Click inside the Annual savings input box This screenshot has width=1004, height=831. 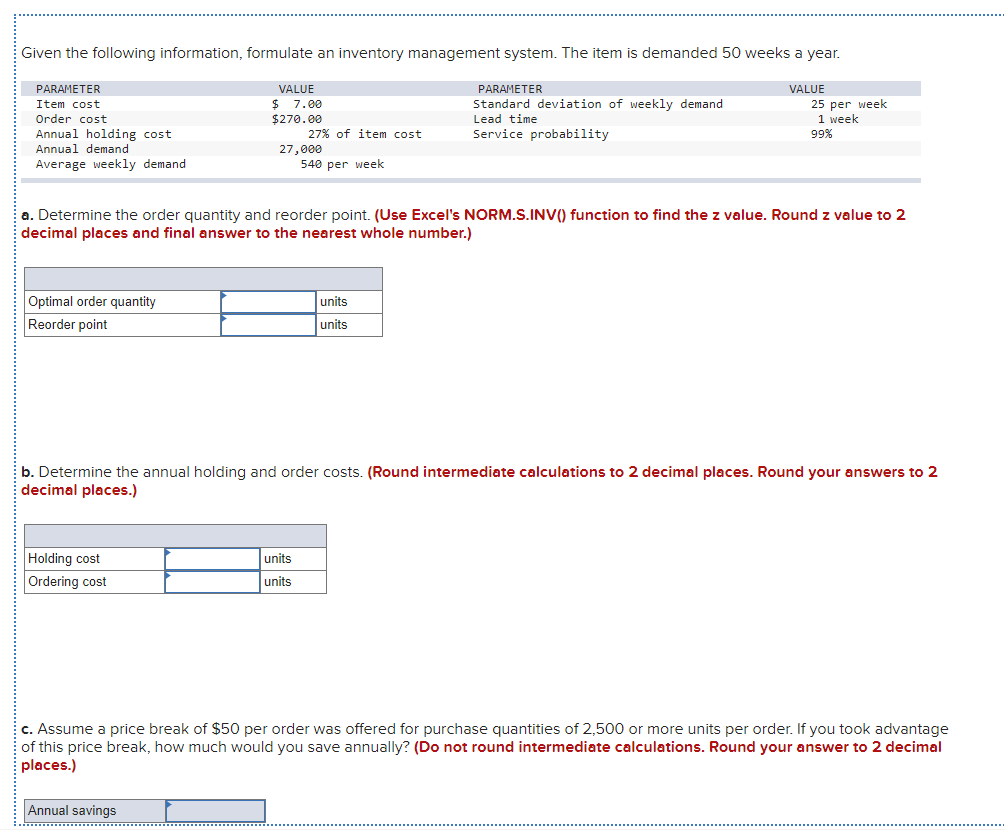point(218,811)
